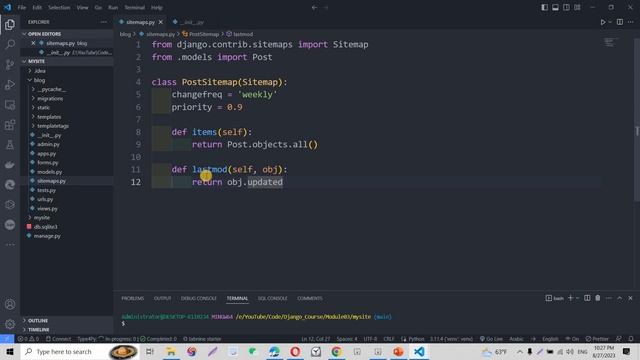Toggle primary sidebar layout button
This screenshot has height=360, width=640.
pyautogui.click(x=544, y=7)
